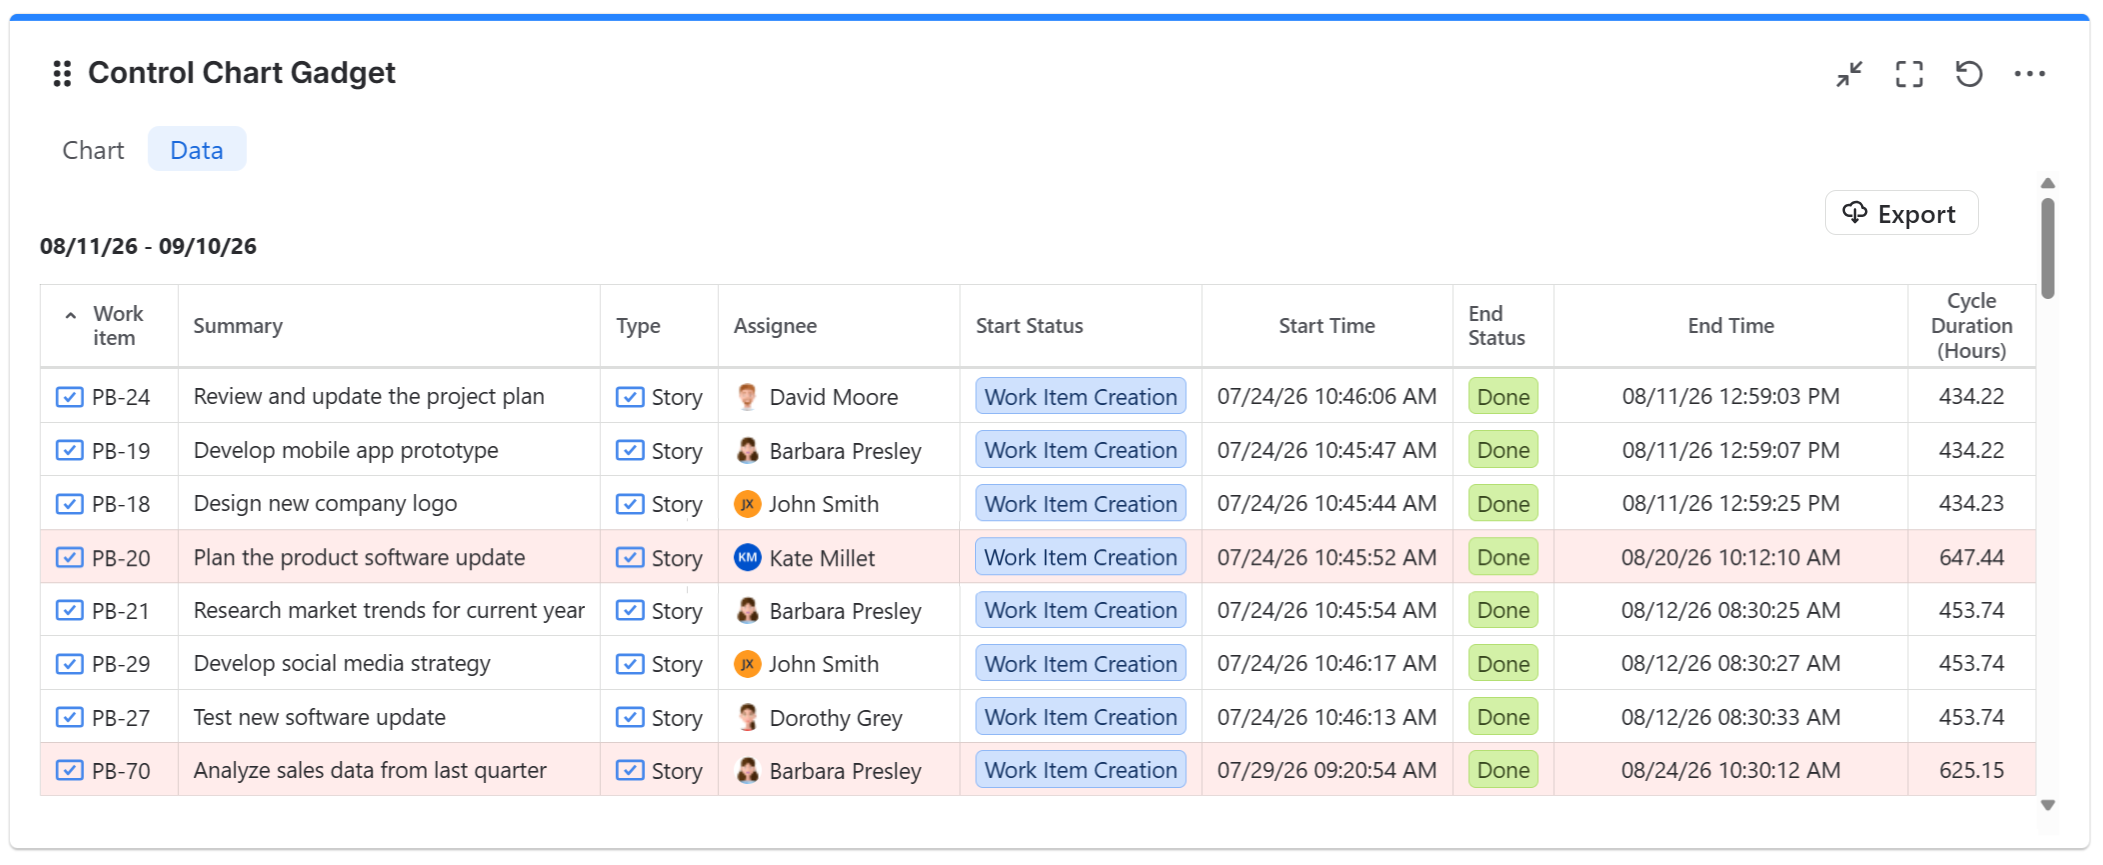This screenshot has width=2103, height=865.
Task: Click the gadget drag handle icon
Action: click(x=62, y=74)
